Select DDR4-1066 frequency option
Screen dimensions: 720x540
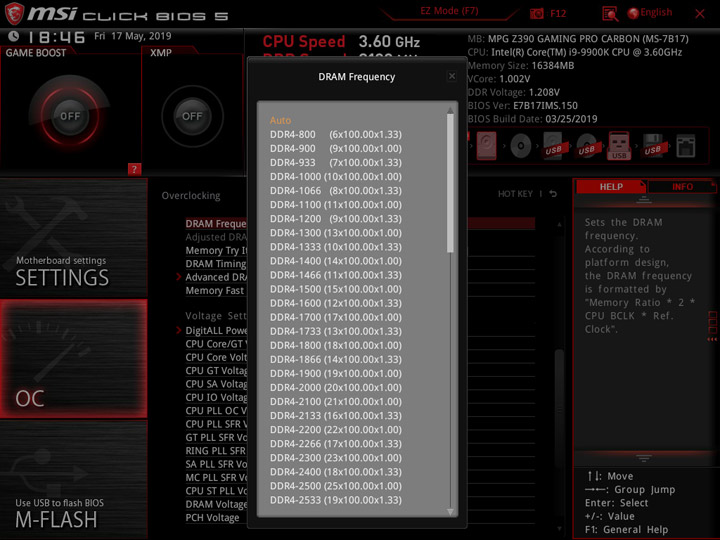[336, 191]
